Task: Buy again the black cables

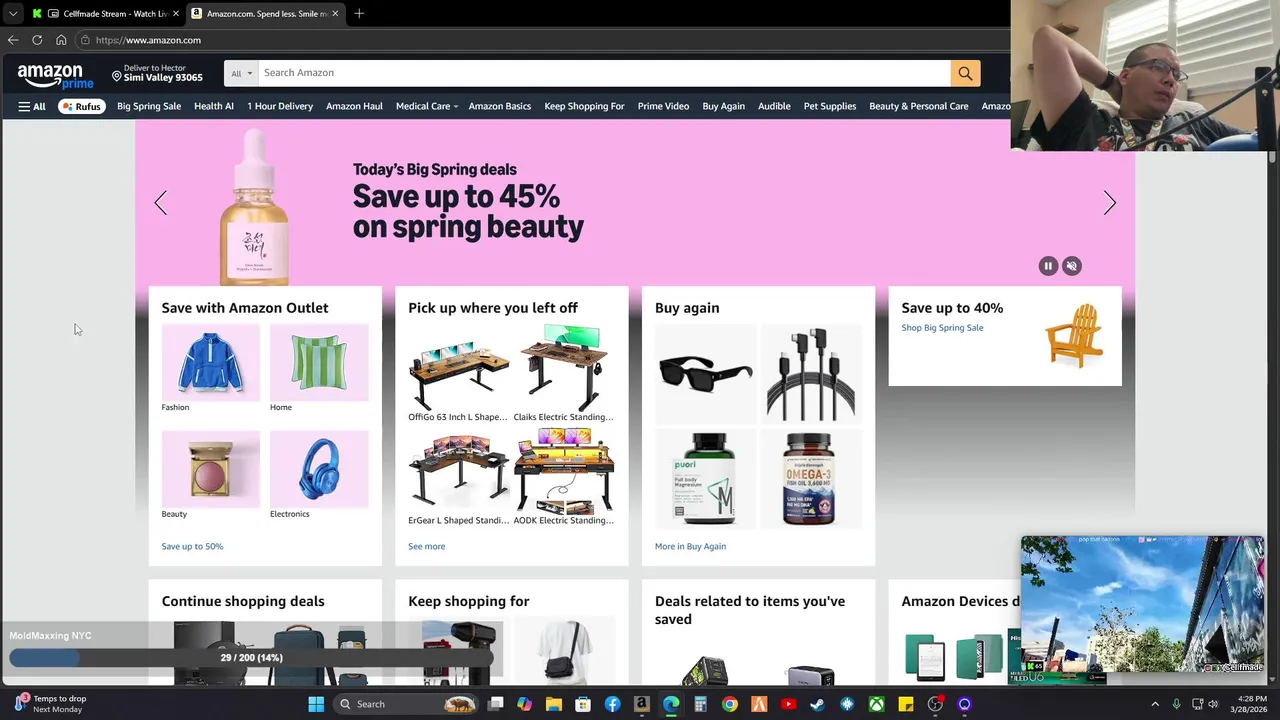Action: pos(811,373)
